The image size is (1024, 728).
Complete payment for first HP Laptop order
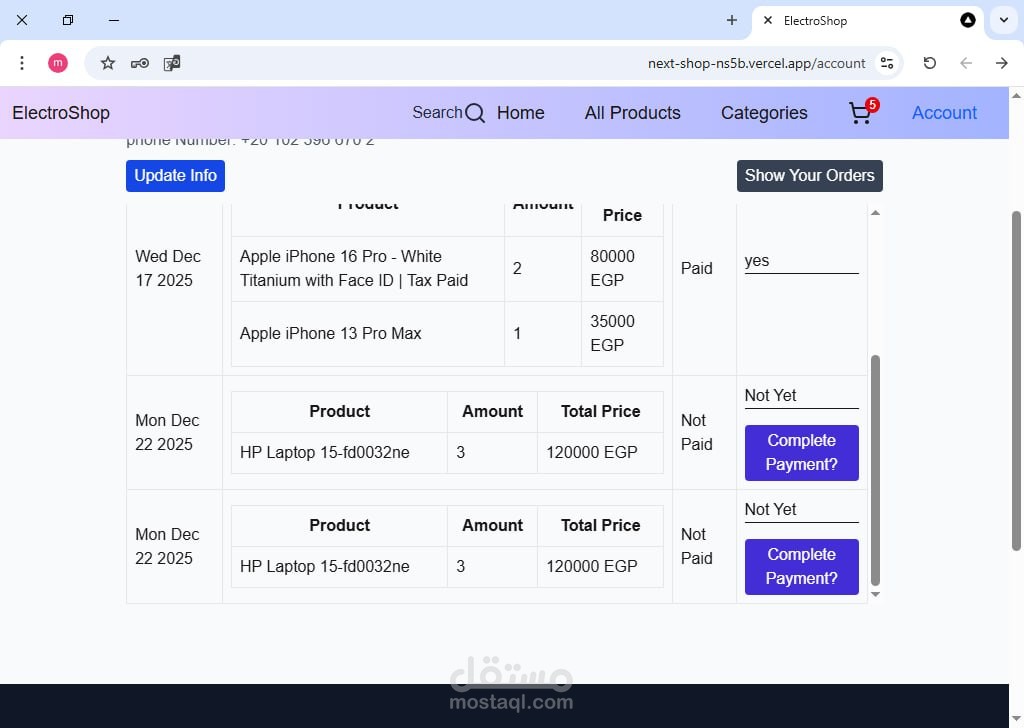[801, 452]
